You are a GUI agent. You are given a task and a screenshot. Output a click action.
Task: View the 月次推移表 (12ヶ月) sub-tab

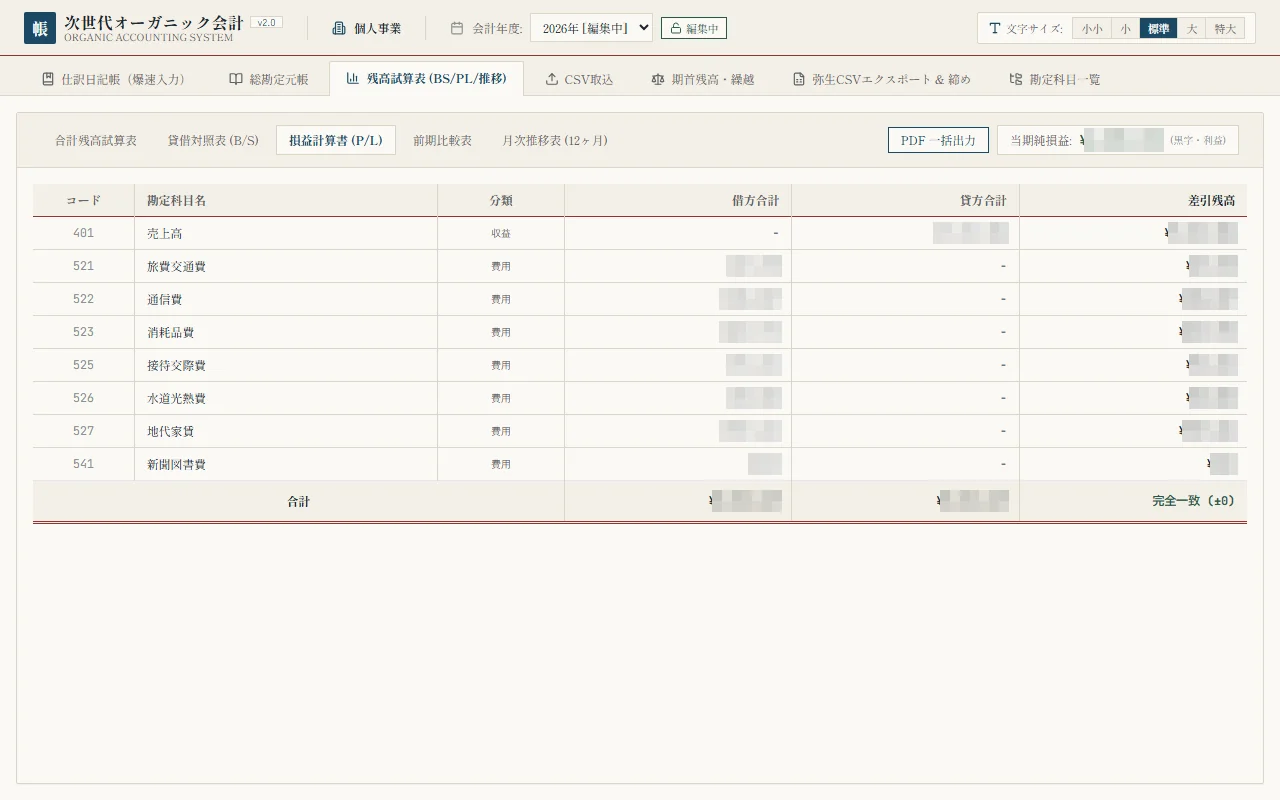555,140
